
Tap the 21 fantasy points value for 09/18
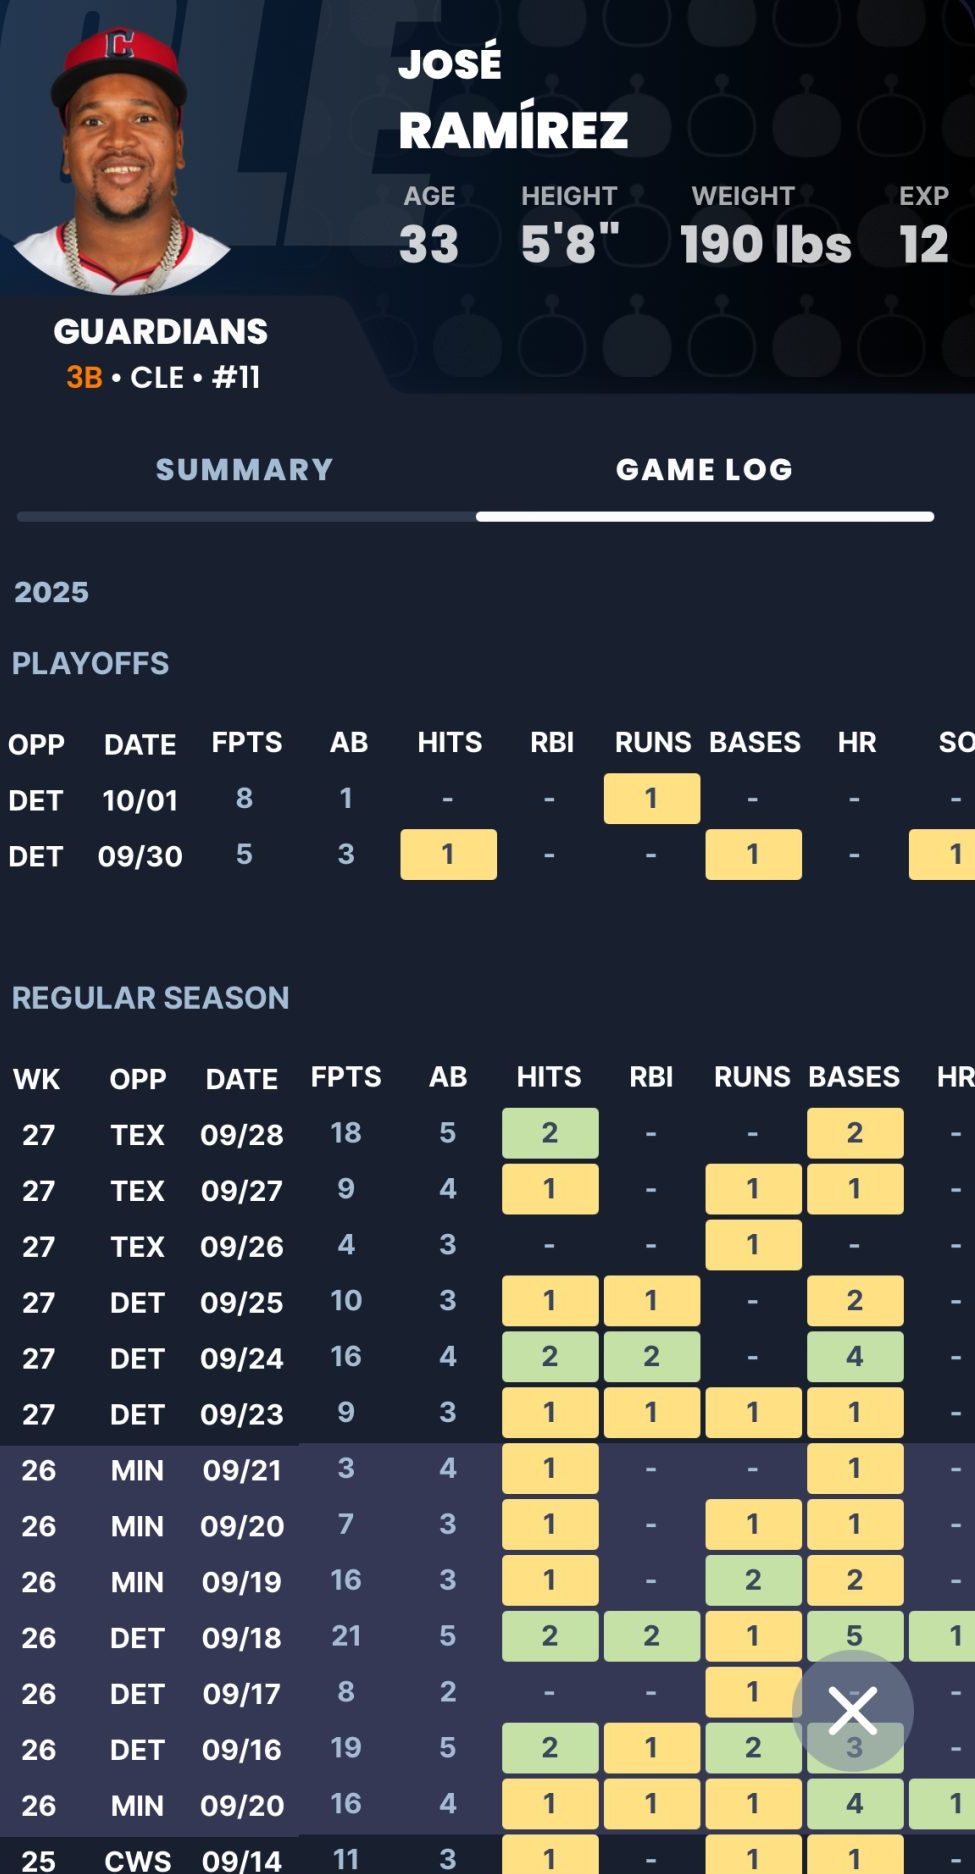coord(346,1636)
